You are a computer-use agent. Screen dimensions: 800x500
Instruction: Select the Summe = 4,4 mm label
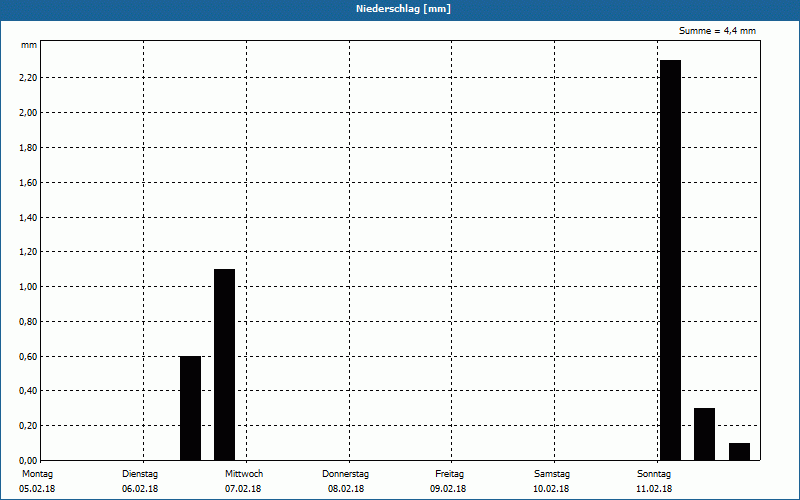(717, 31)
